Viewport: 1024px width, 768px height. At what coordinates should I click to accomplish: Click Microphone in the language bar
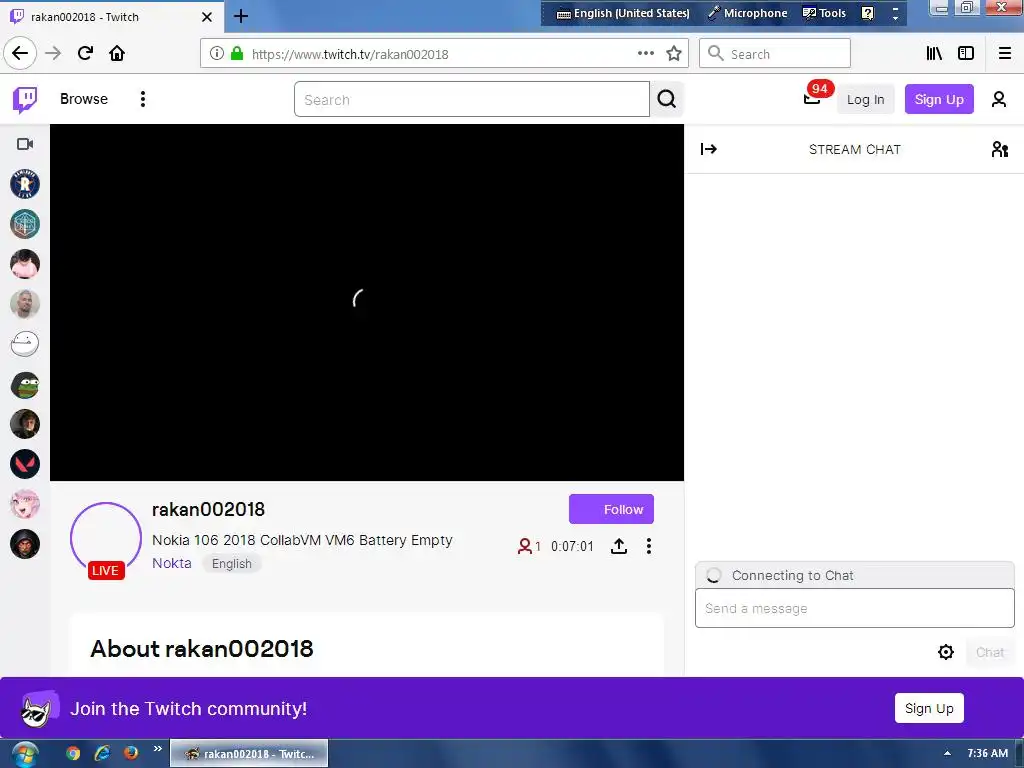click(x=748, y=13)
